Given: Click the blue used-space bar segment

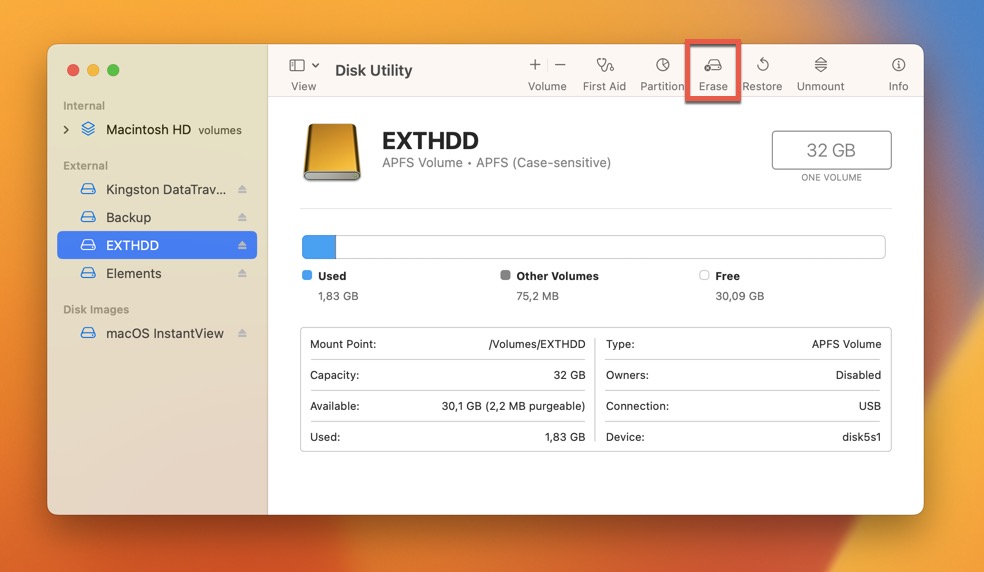Looking at the screenshot, I should click(x=319, y=247).
